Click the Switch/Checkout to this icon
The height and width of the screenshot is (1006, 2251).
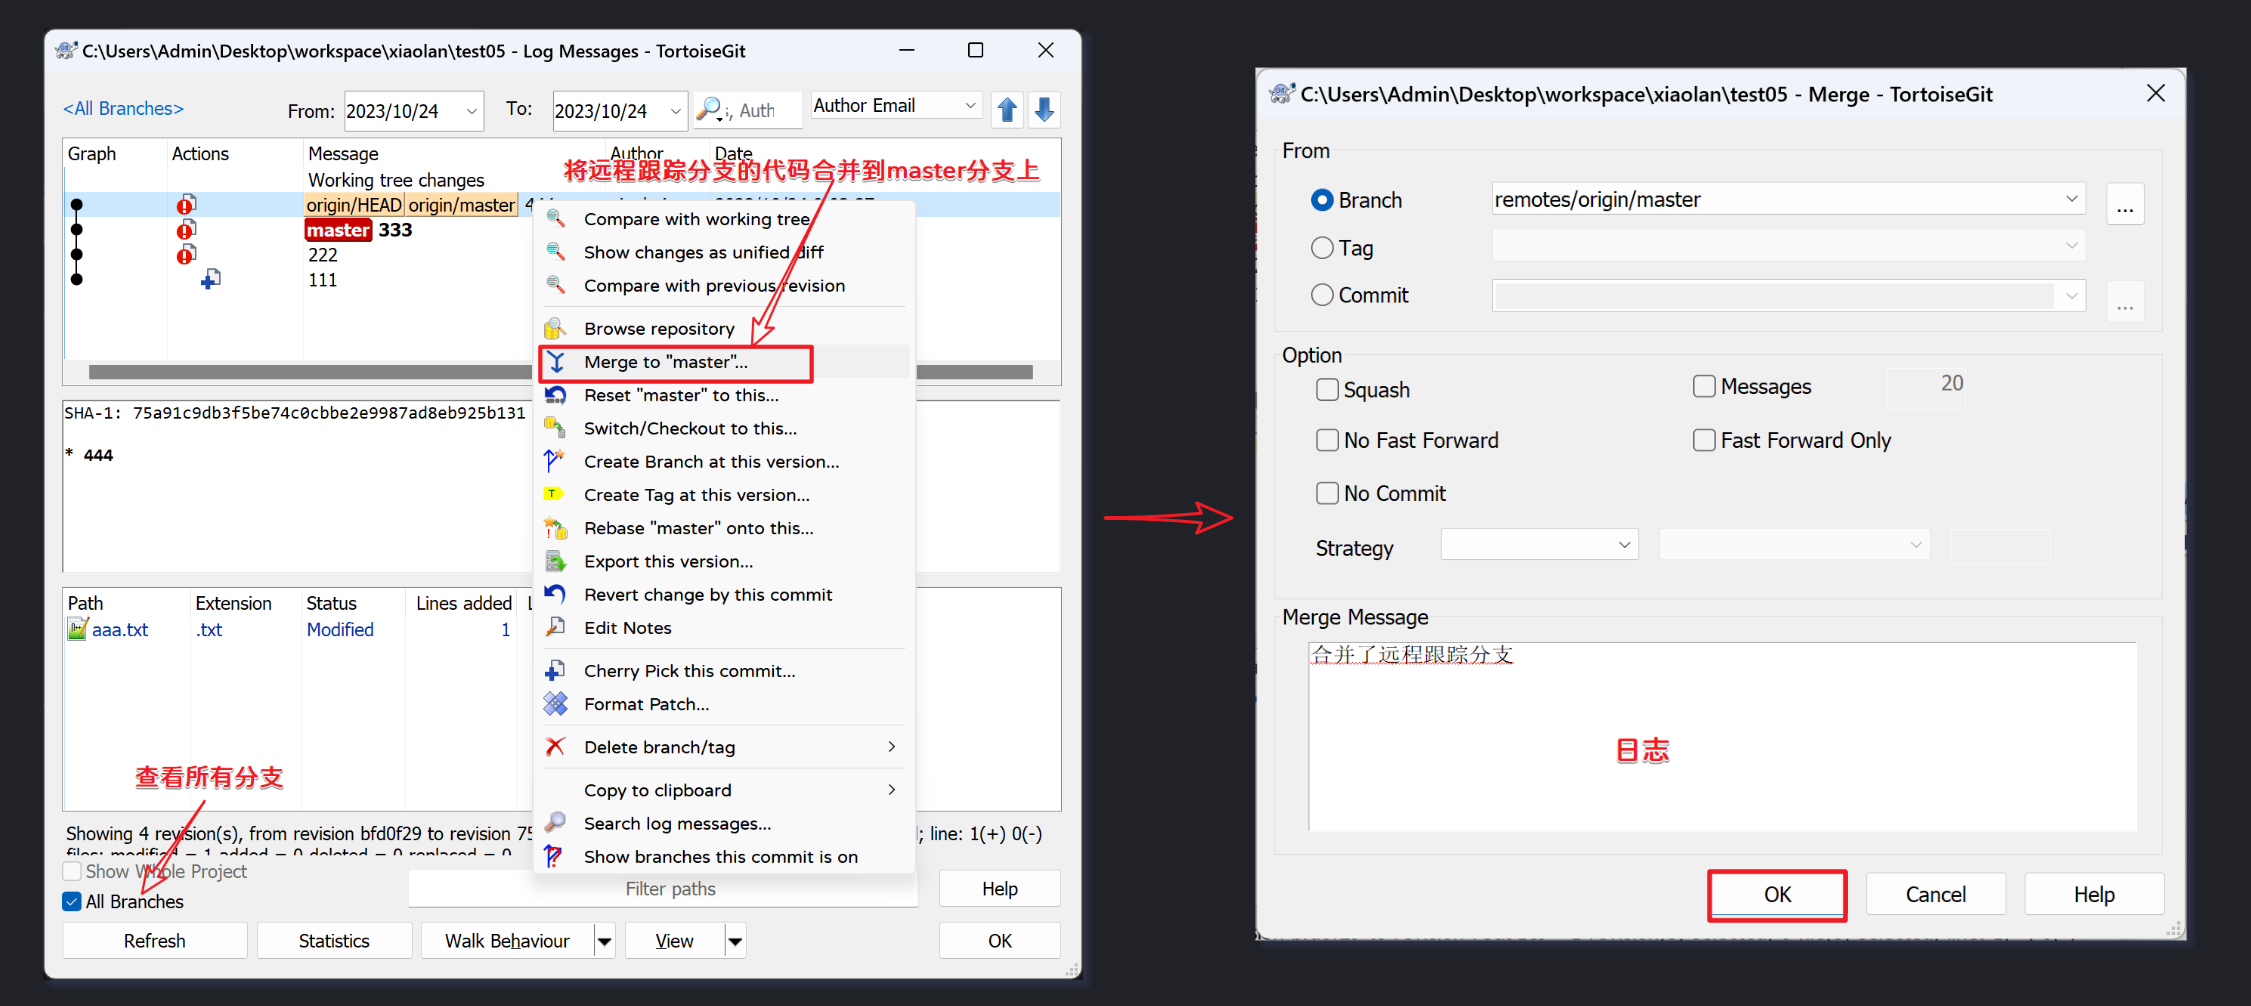555,428
